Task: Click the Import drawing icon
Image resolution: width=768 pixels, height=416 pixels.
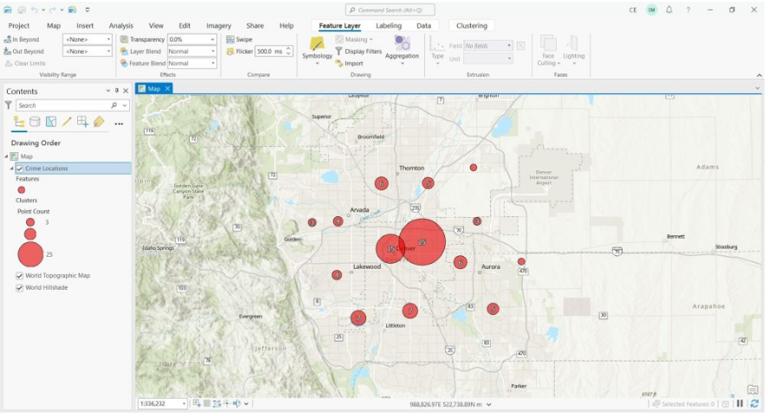Action: (338, 63)
